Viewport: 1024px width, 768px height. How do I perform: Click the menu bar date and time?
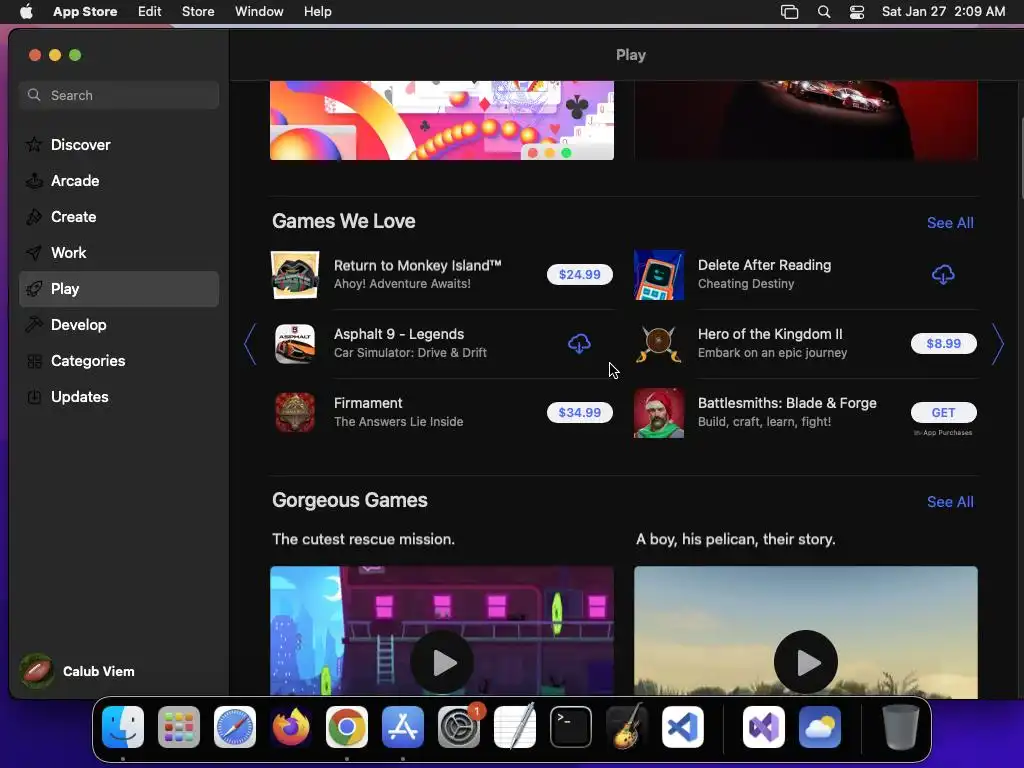click(x=943, y=12)
